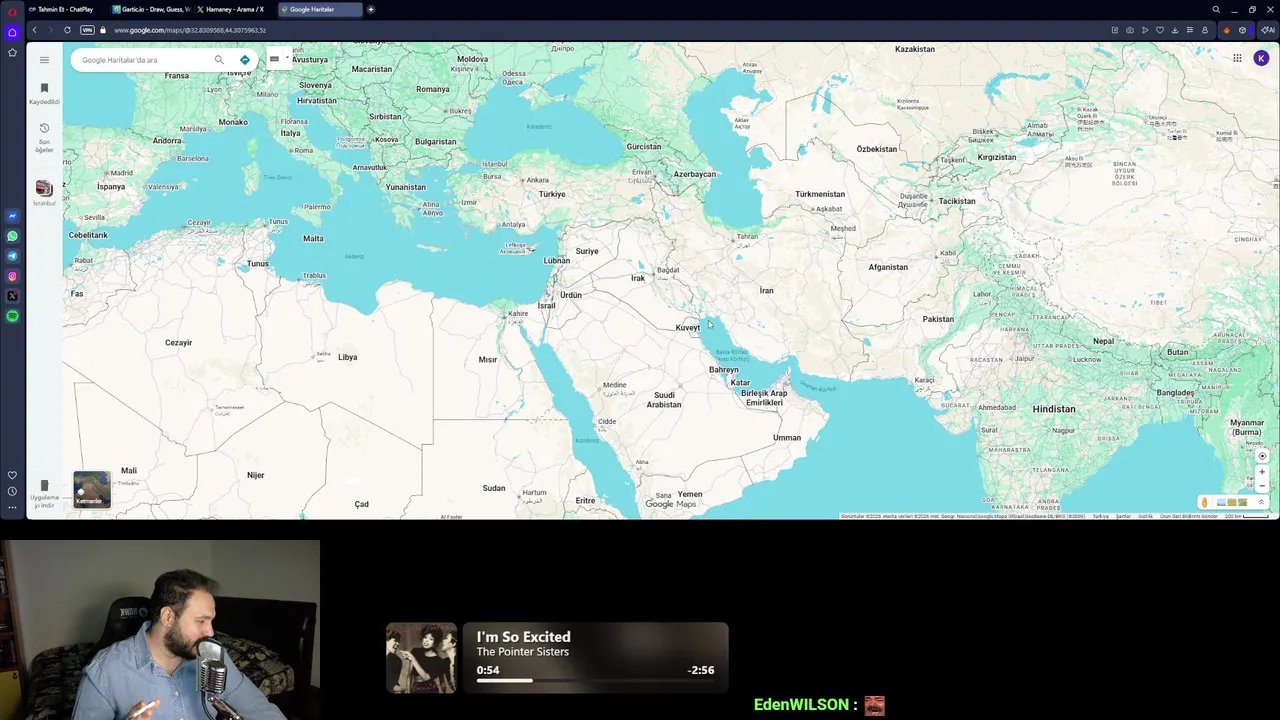Open the player icon in browser toolbar
Image resolution: width=1280 pixels, height=720 pixels.
[1145, 30]
